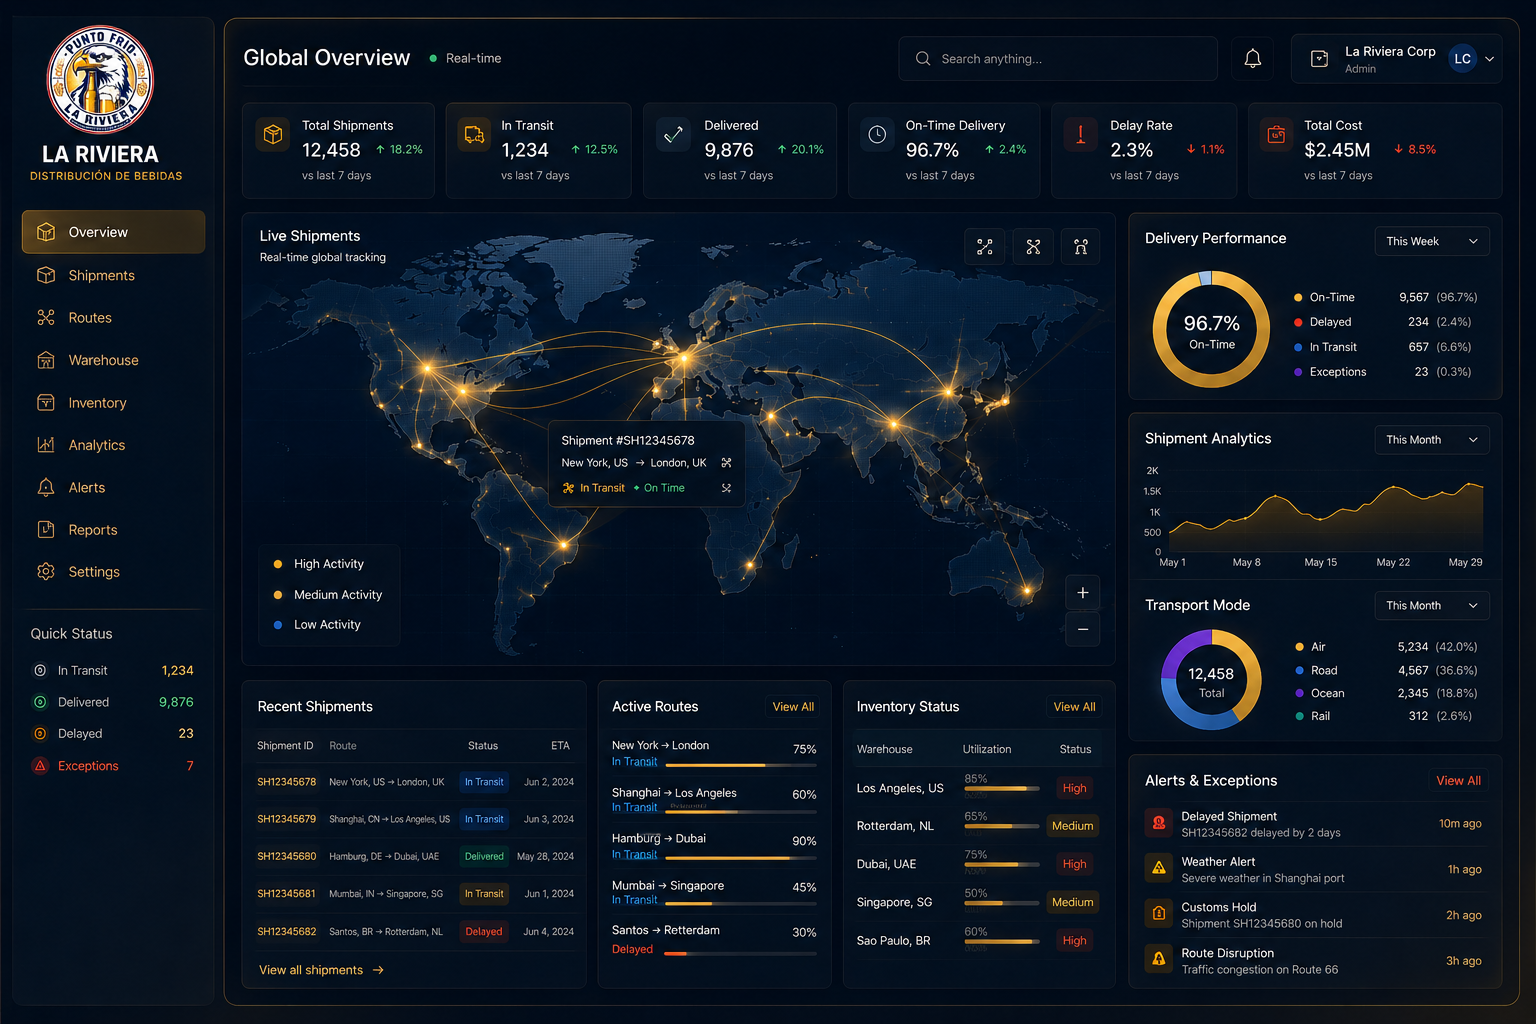This screenshot has width=1536, height=1024.
Task: Click the Route Disruption warning icon
Action: pyautogui.click(x=1159, y=959)
